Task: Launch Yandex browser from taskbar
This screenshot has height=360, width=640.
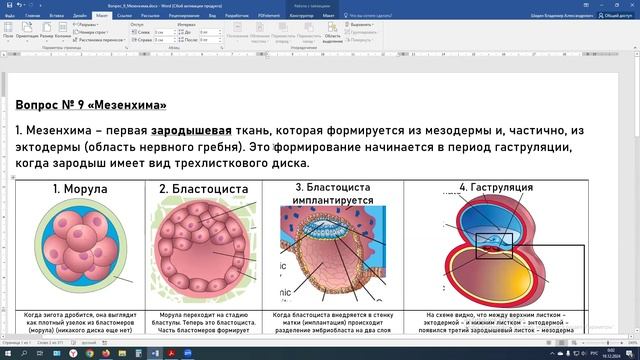Action: tap(73, 353)
